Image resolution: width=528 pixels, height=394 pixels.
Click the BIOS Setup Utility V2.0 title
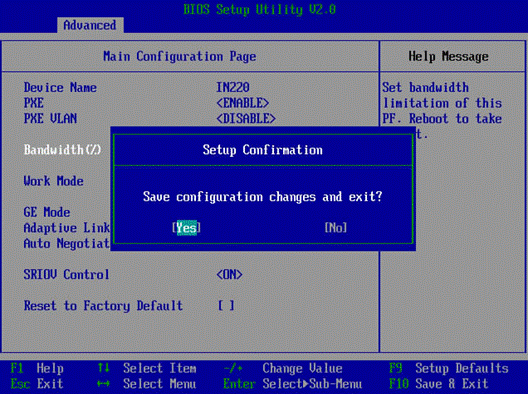pos(260,9)
